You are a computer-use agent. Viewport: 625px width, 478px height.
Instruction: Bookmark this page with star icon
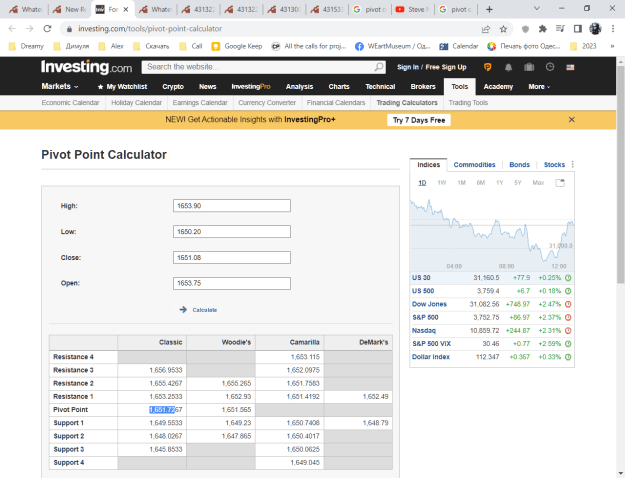coord(503,29)
